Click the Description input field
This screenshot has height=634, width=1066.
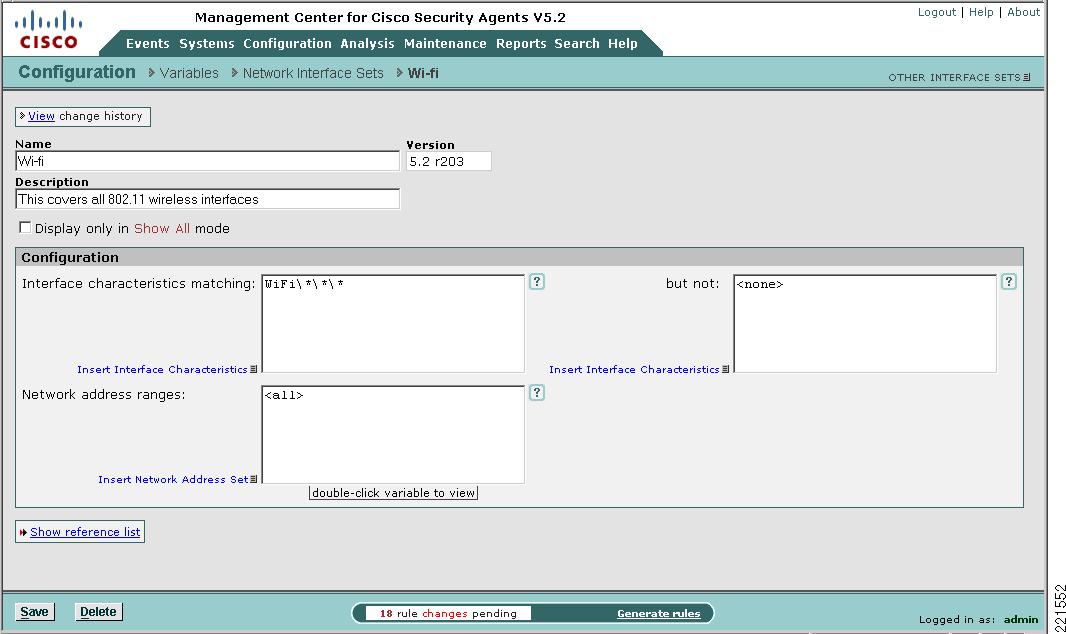(x=207, y=199)
